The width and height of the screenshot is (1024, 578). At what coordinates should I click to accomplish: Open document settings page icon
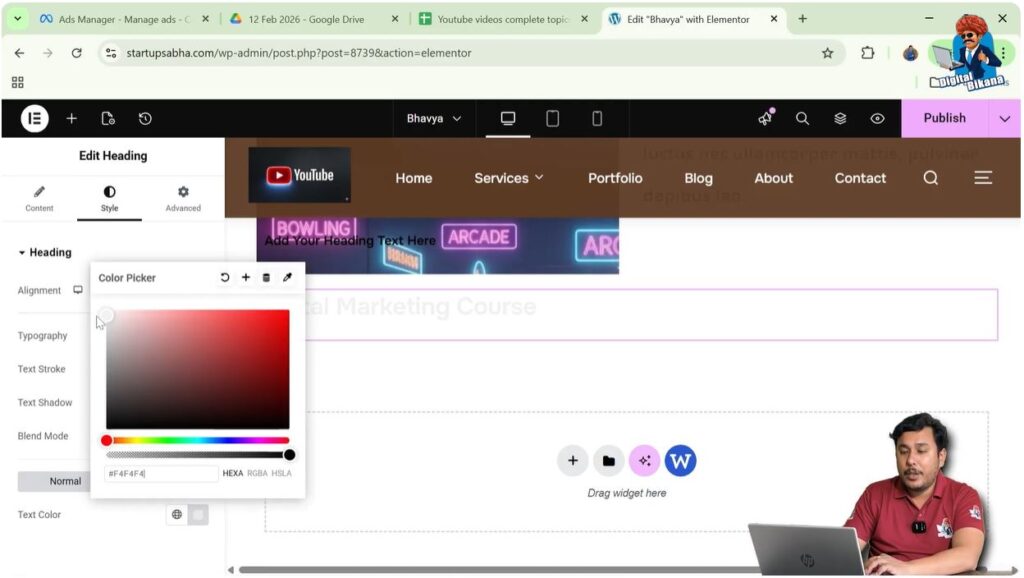pyautogui.click(x=108, y=118)
